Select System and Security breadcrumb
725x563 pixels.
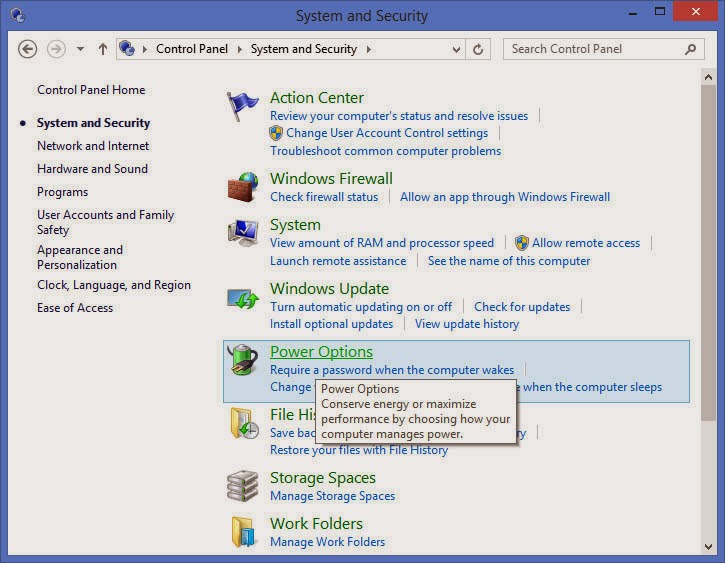[x=304, y=49]
